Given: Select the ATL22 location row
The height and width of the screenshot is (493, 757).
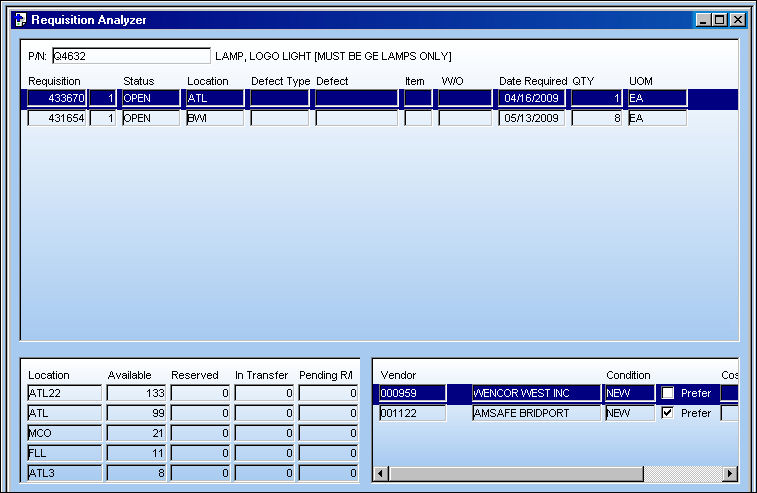Looking at the screenshot, I should [193, 393].
